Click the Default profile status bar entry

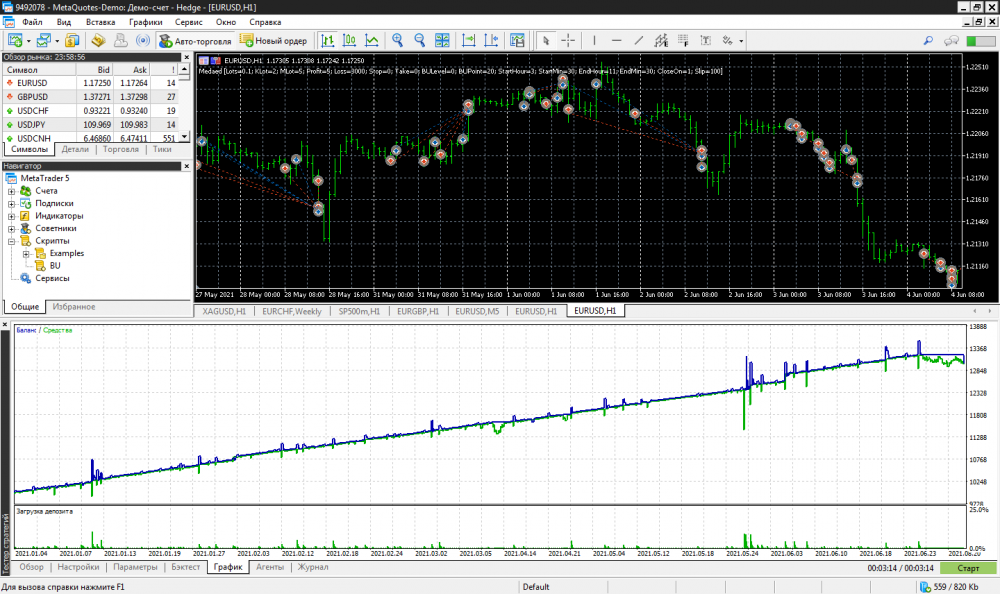[536, 587]
